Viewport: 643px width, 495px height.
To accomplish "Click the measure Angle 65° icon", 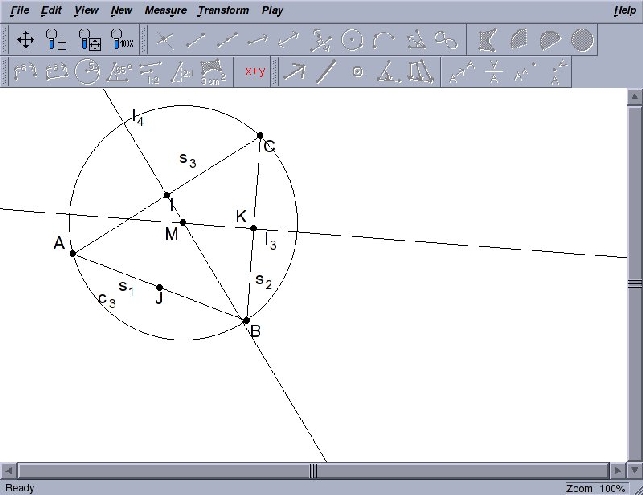I will [x=119, y=72].
